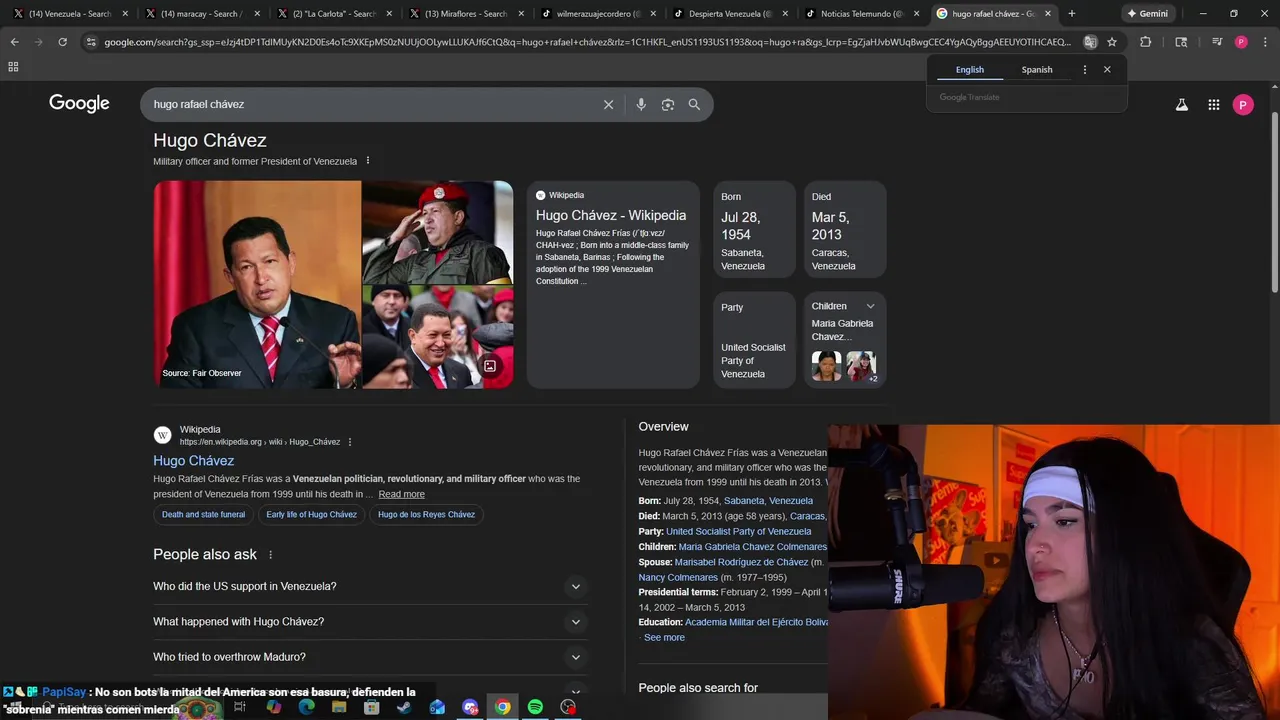Open the Born Jul 28, 1954 card
Image resolution: width=1280 pixels, height=720 pixels.
(754, 229)
